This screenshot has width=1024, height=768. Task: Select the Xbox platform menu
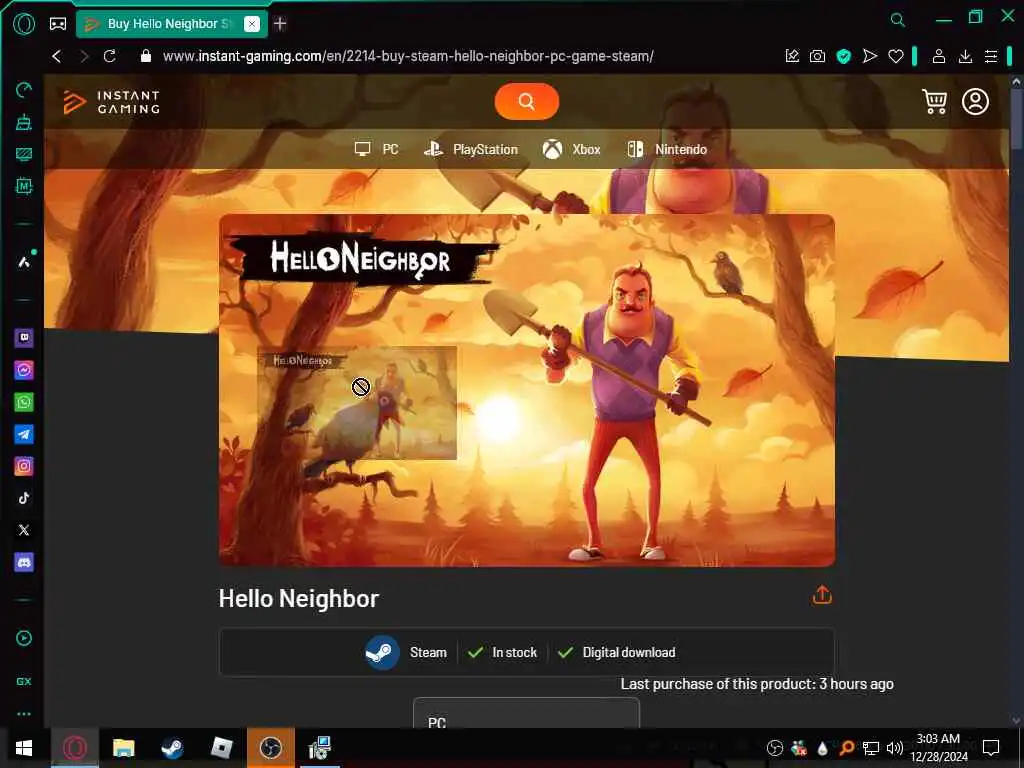(571, 150)
